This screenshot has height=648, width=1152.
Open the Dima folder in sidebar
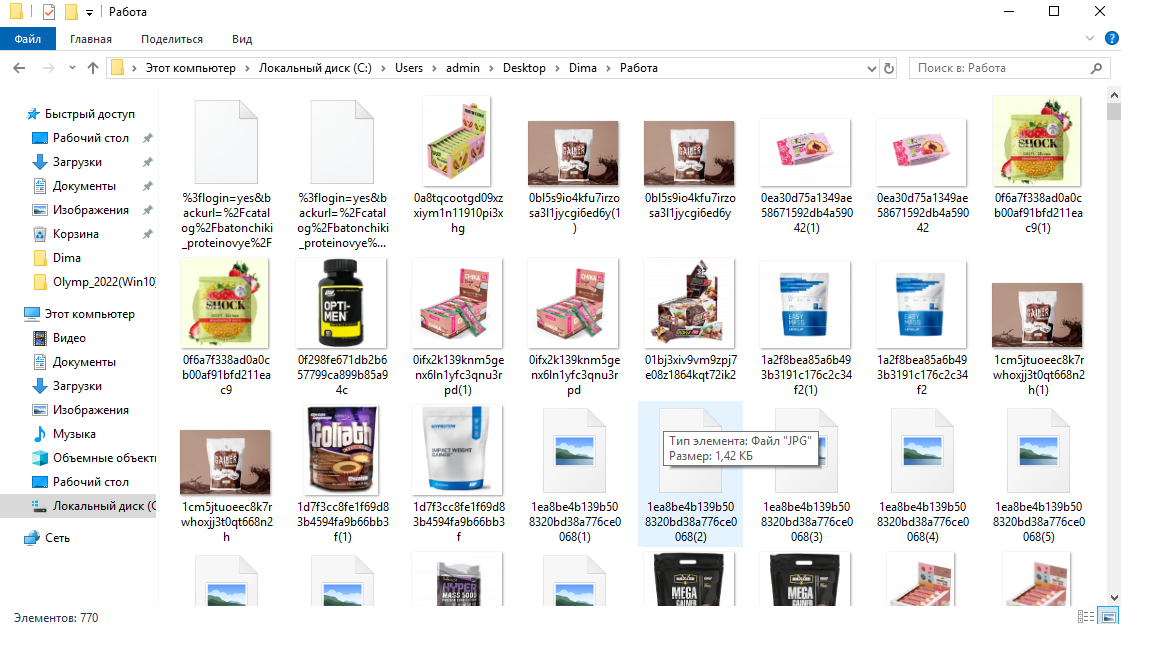(x=66, y=258)
